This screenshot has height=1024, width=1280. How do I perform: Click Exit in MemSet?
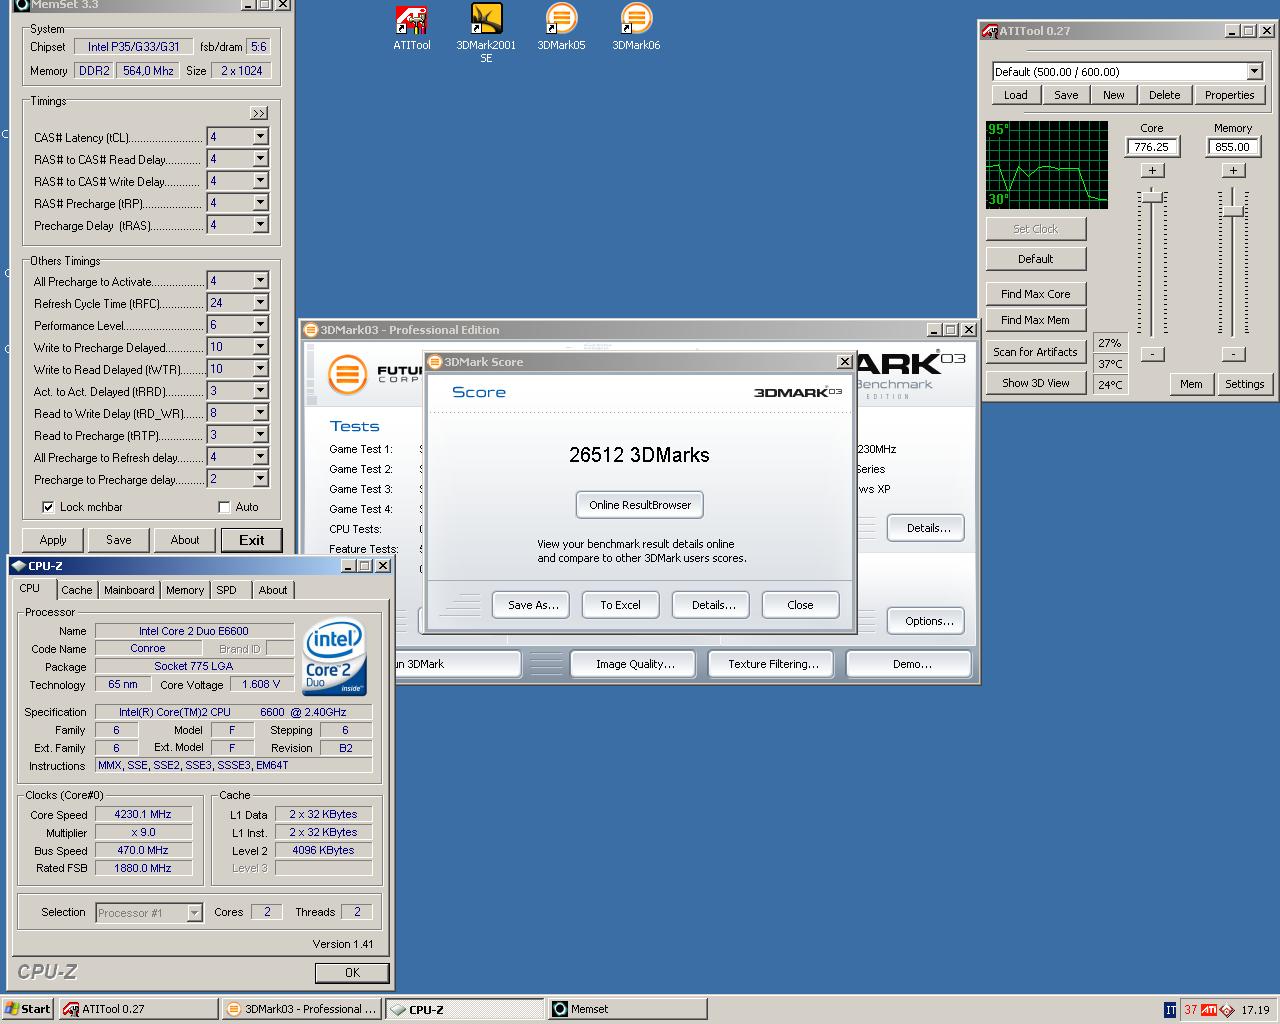pyautogui.click(x=252, y=540)
